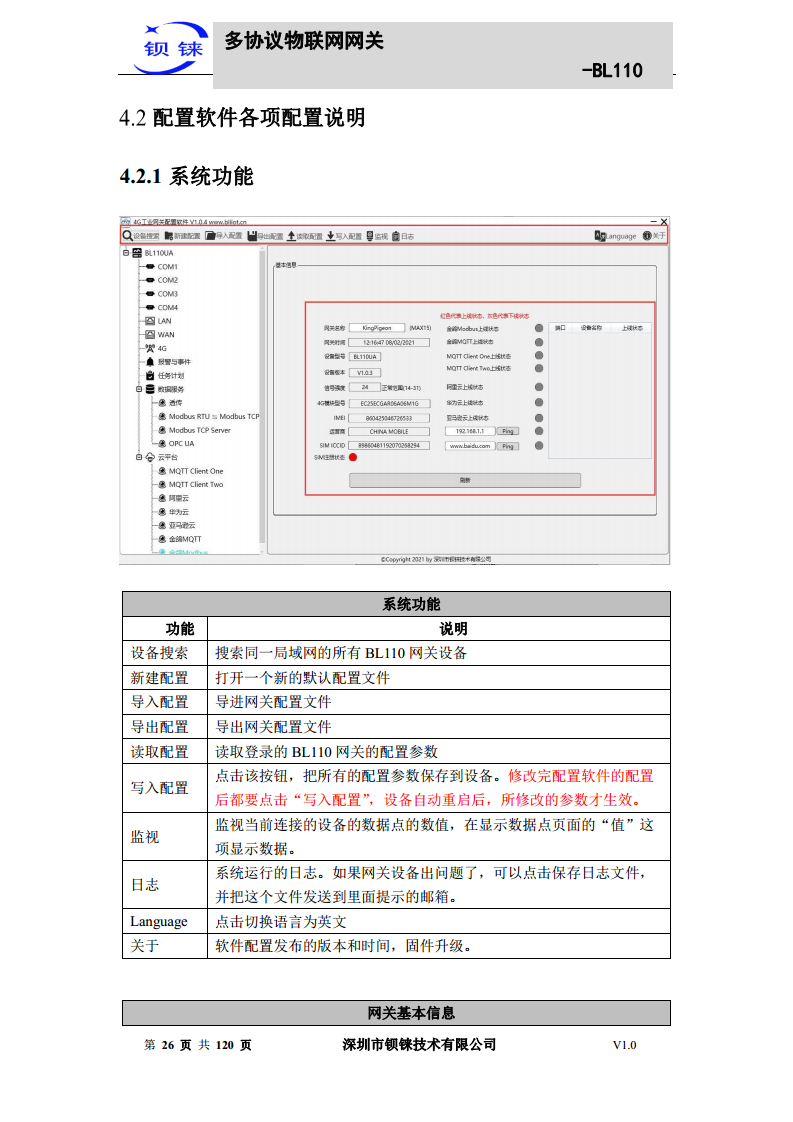Select the MQTT Client Two tree item
Screen dimensions: 793x1122
click(190, 484)
